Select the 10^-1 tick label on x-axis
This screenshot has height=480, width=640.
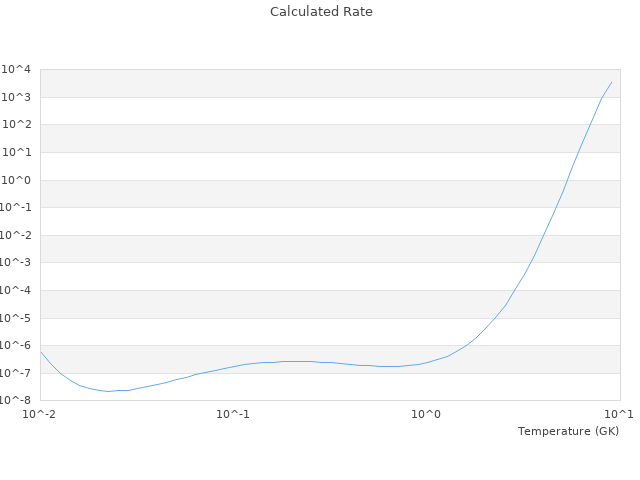click(x=233, y=414)
